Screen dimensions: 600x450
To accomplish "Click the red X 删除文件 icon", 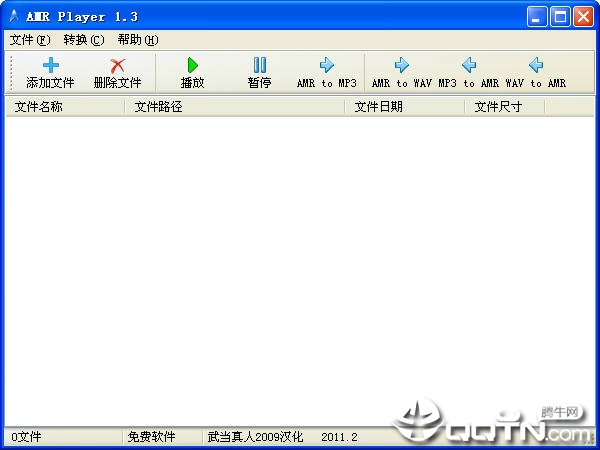I will click(x=117, y=66).
